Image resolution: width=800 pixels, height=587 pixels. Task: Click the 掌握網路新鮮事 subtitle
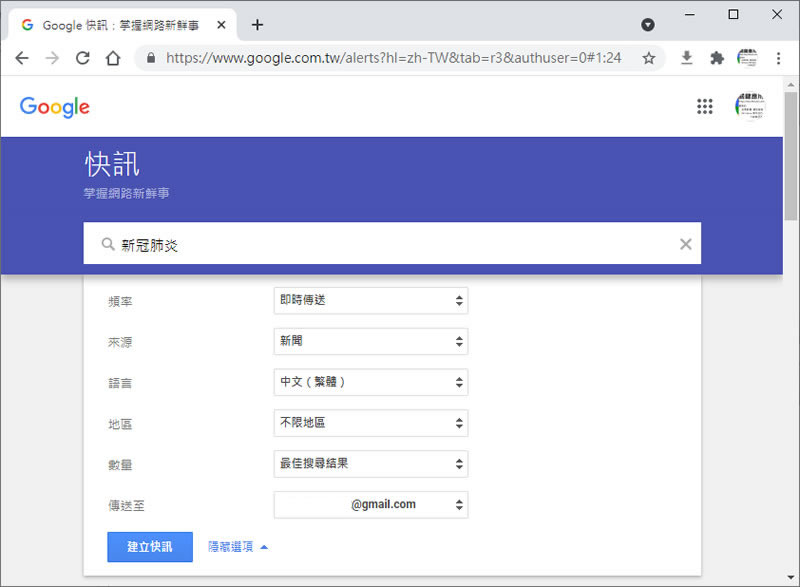(x=127, y=193)
